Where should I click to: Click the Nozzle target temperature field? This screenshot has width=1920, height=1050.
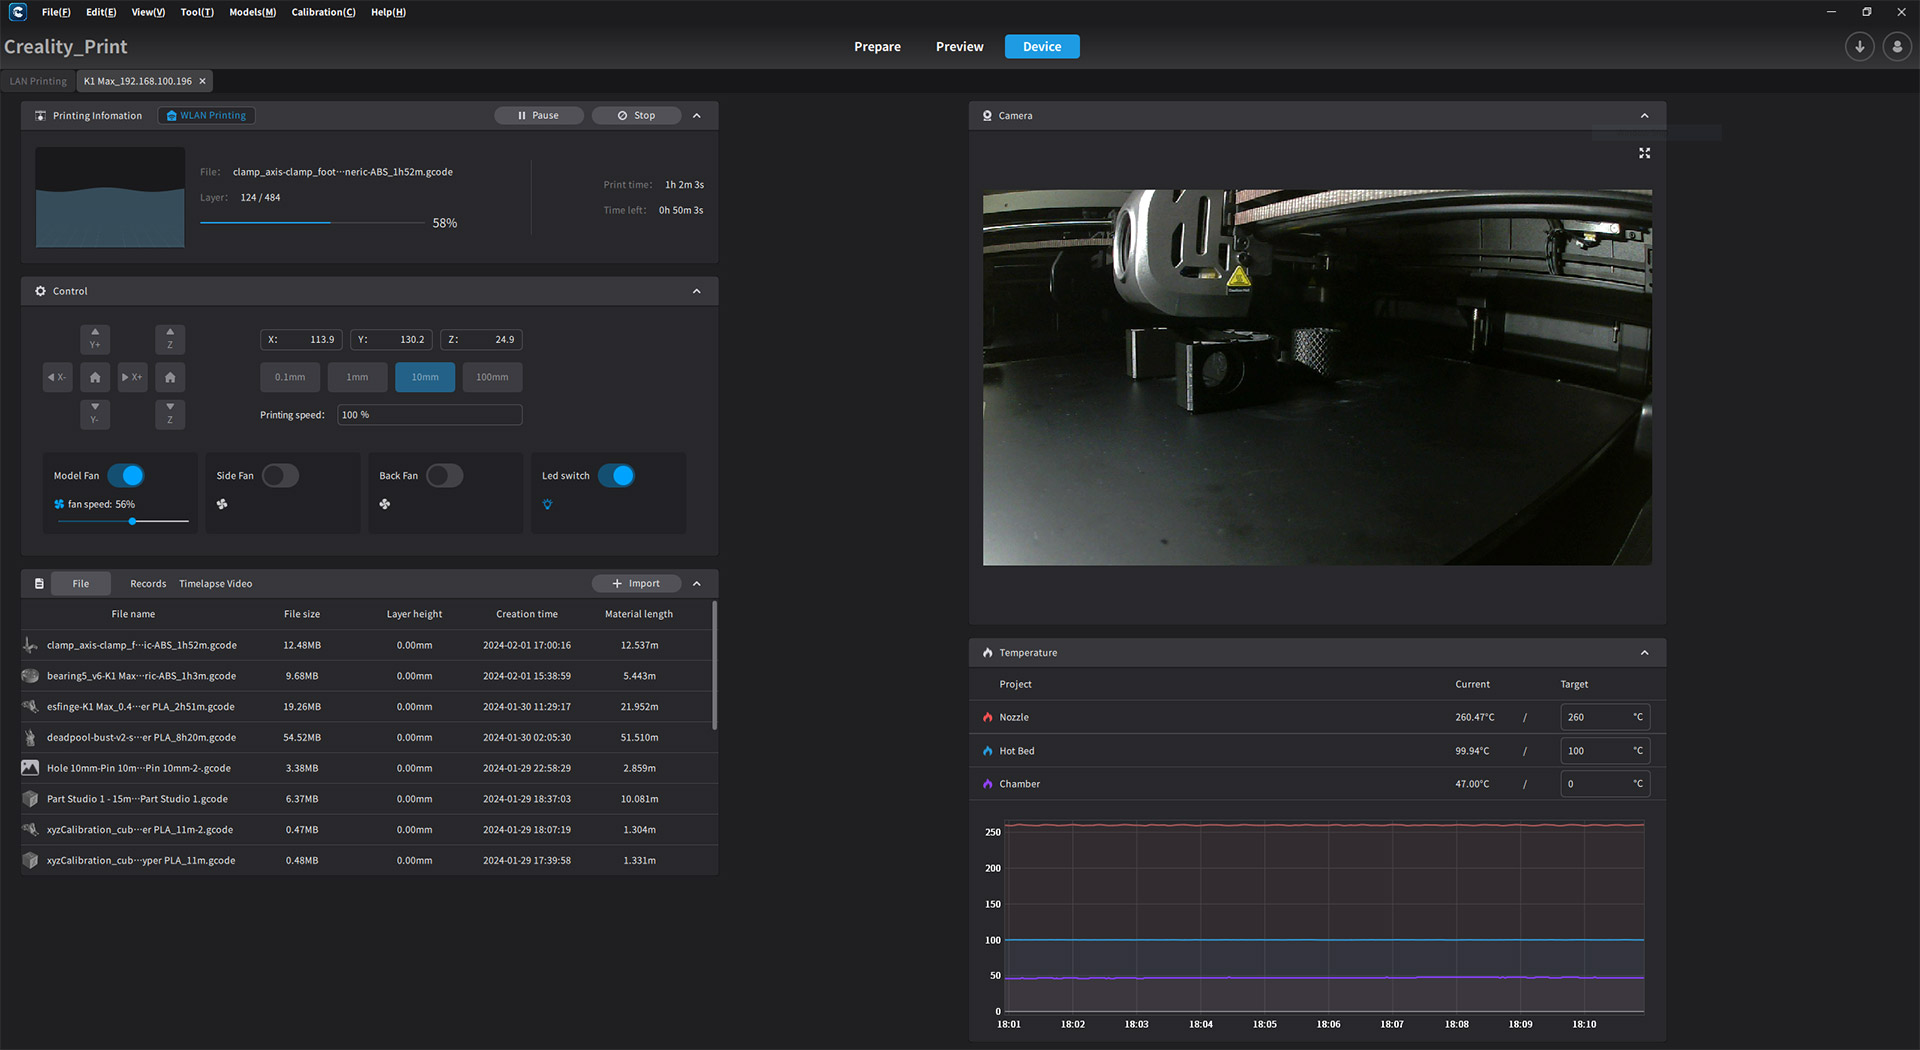point(1594,717)
